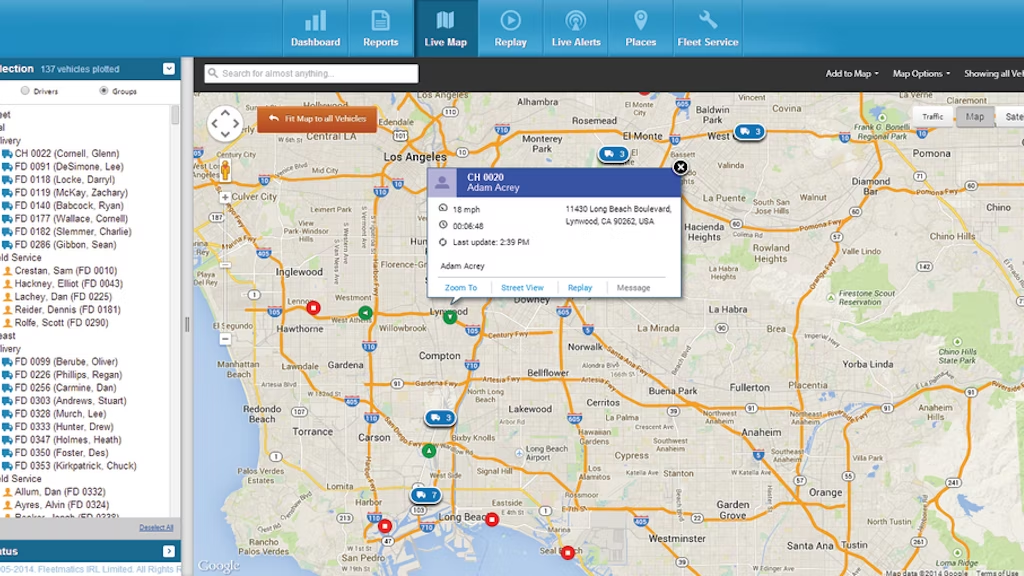Click the truck icon beside FD 0256 (Carmine, Dan)
1024x576 pixels.
point(7,388)
